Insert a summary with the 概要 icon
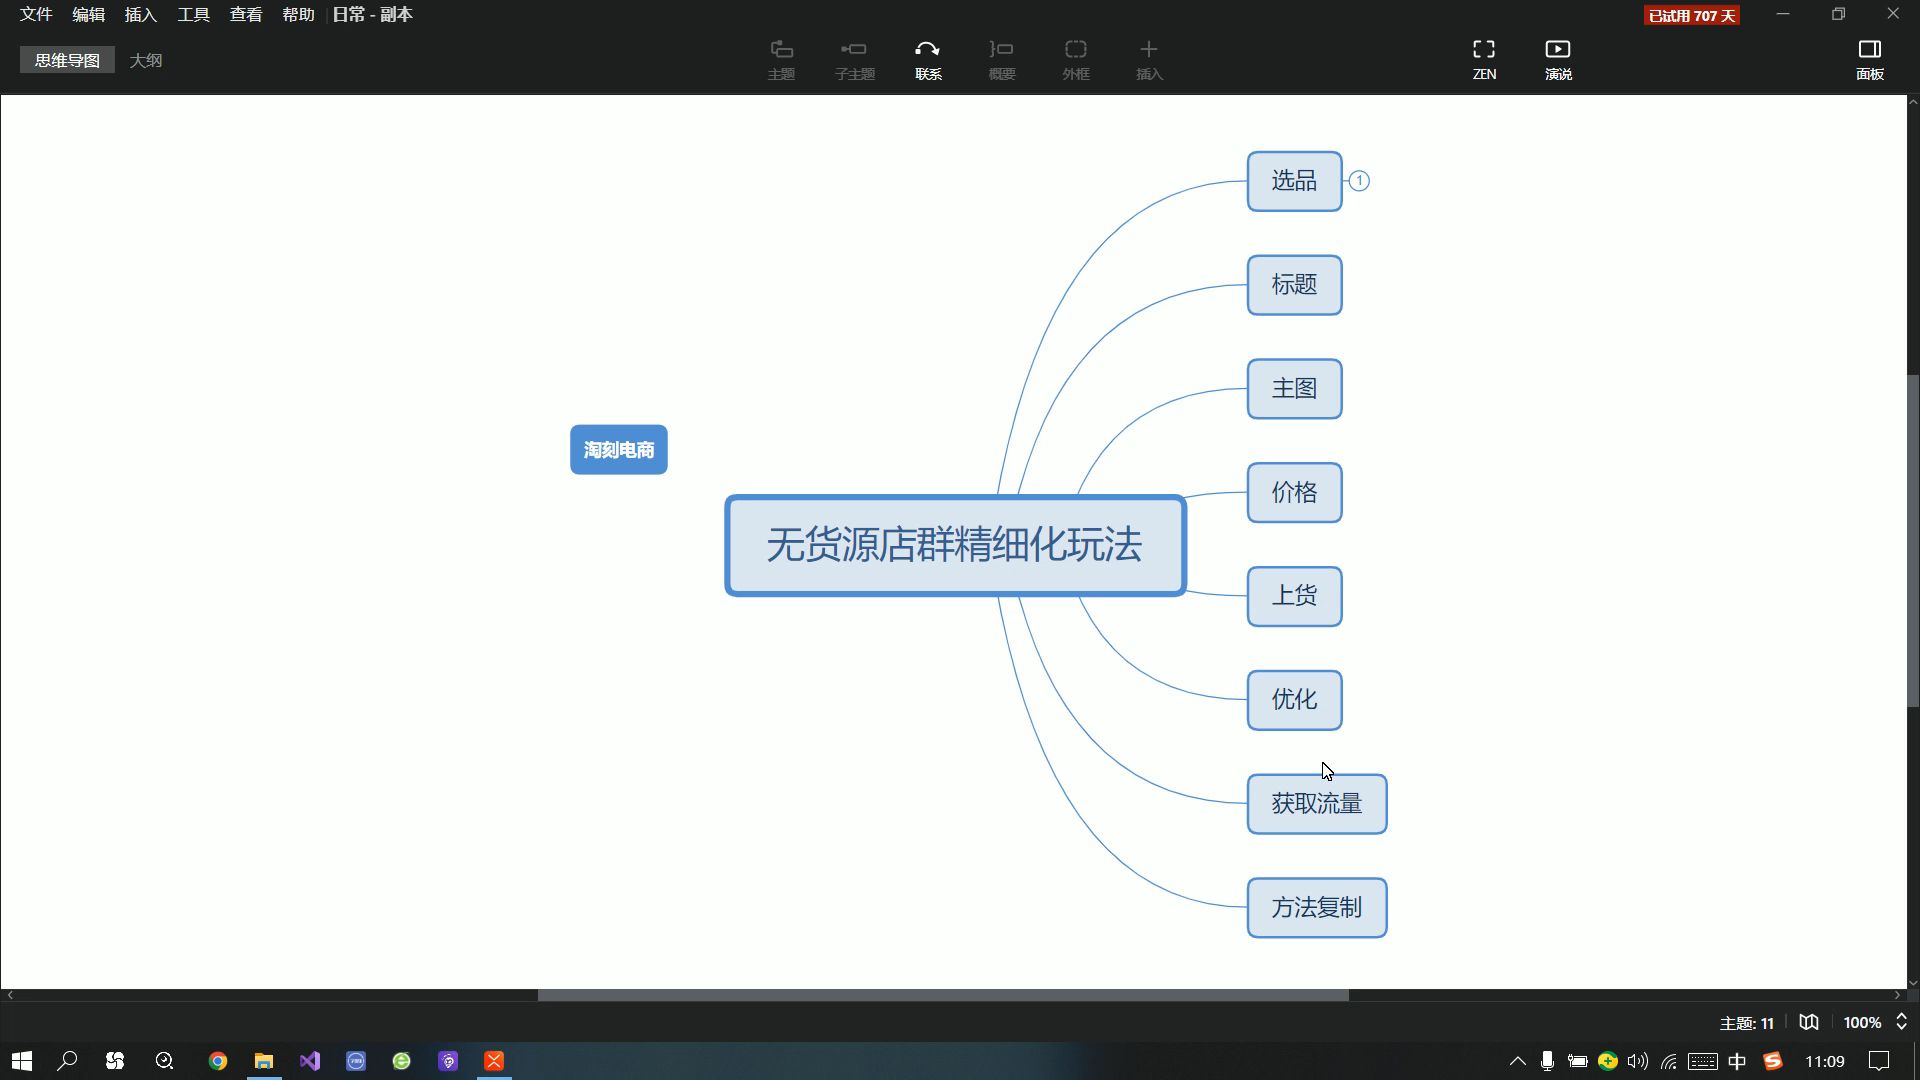This screenshot has width=1920, height=1080. point(1001,58)
